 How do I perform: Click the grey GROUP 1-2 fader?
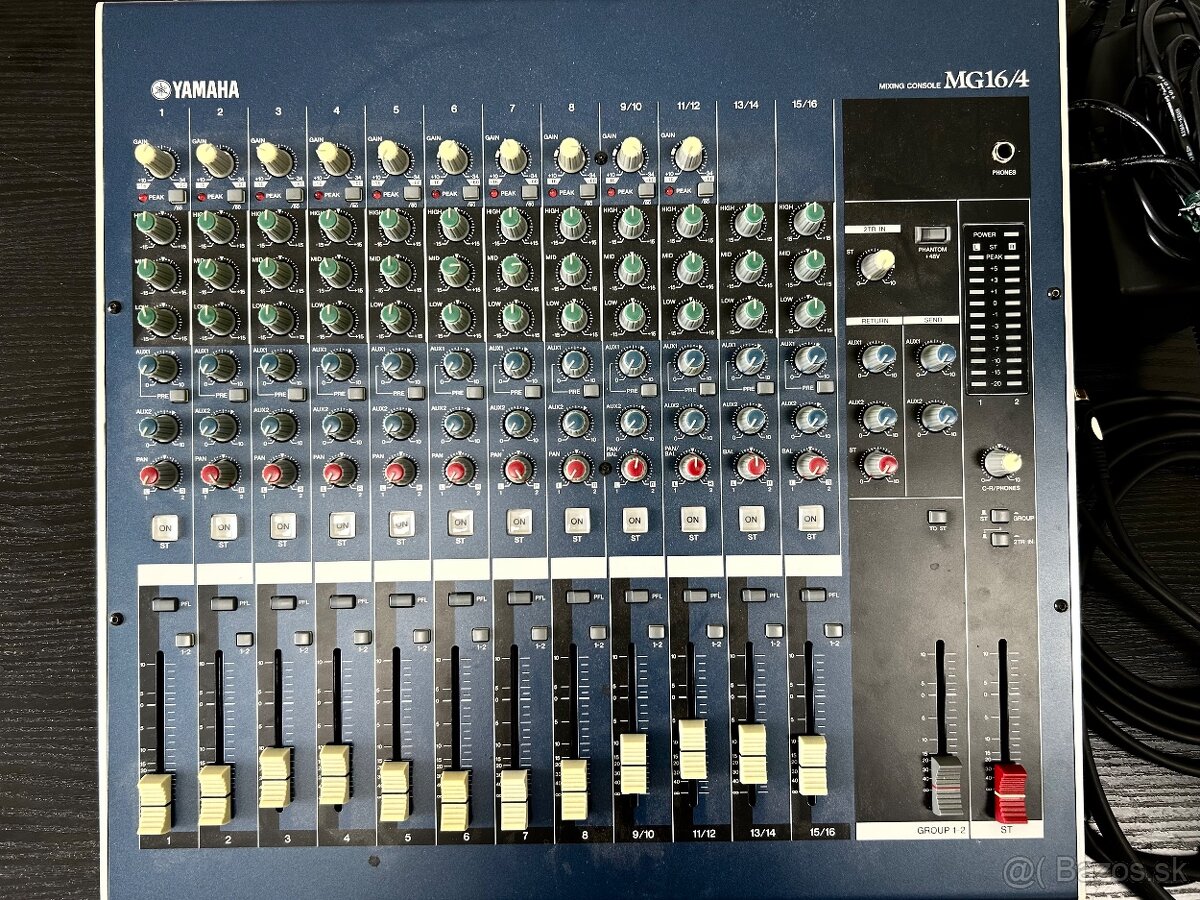pos(946,784)
